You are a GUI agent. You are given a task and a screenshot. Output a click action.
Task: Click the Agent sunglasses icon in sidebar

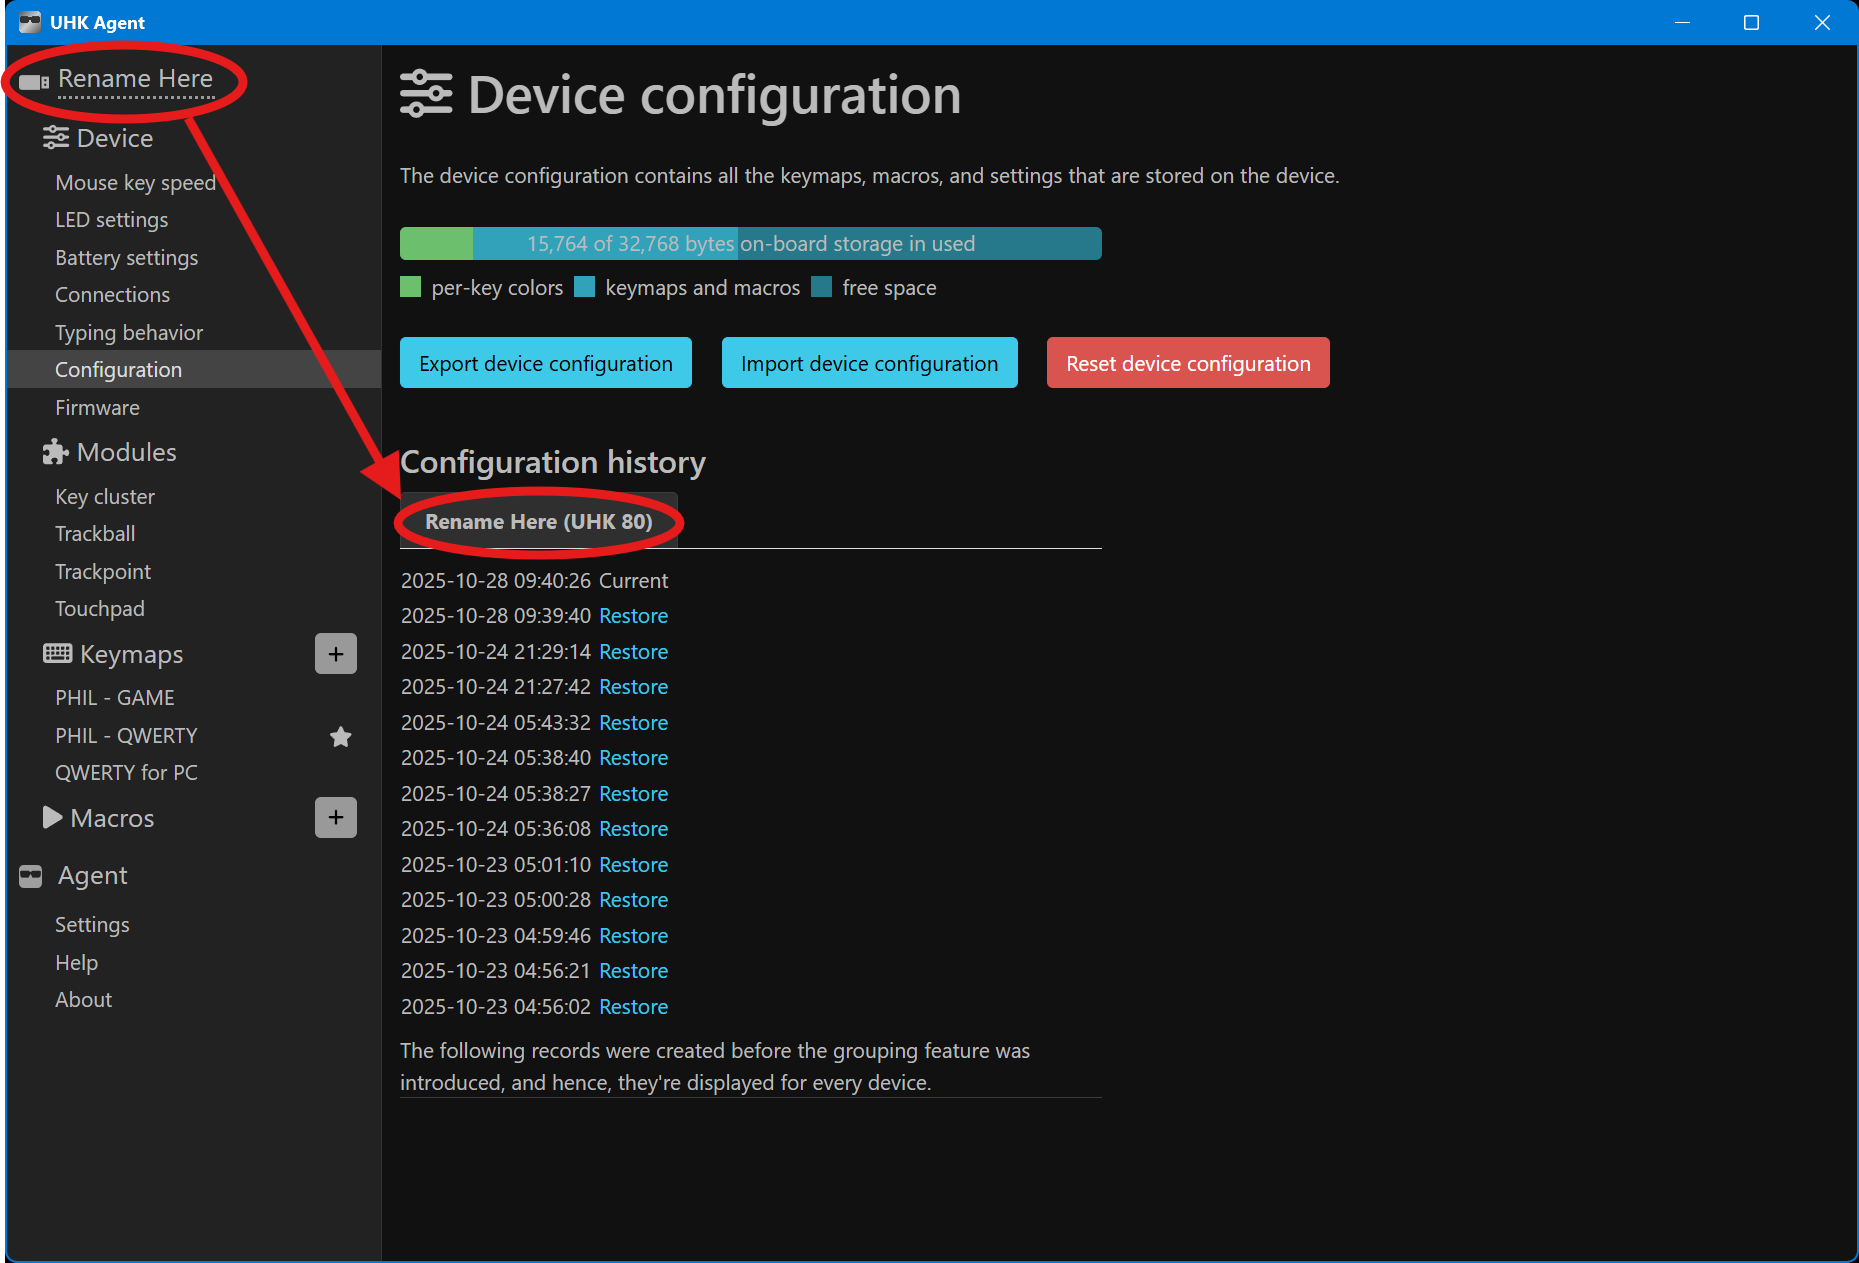coord(31,876)
